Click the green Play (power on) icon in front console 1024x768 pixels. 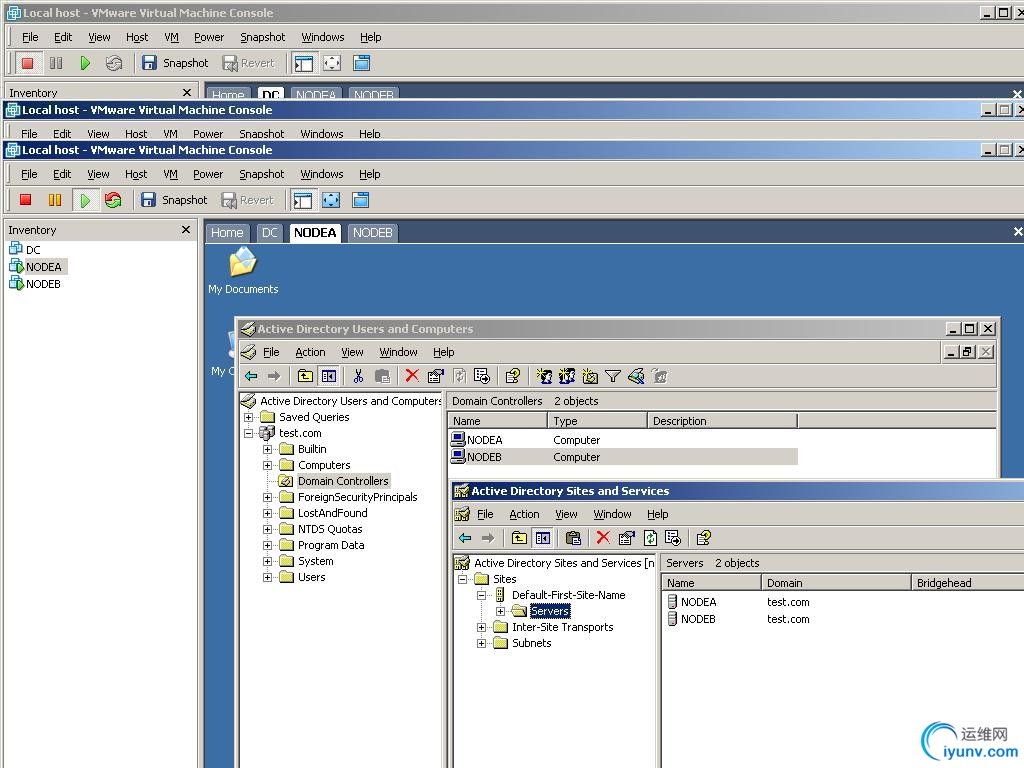point(85,200)
